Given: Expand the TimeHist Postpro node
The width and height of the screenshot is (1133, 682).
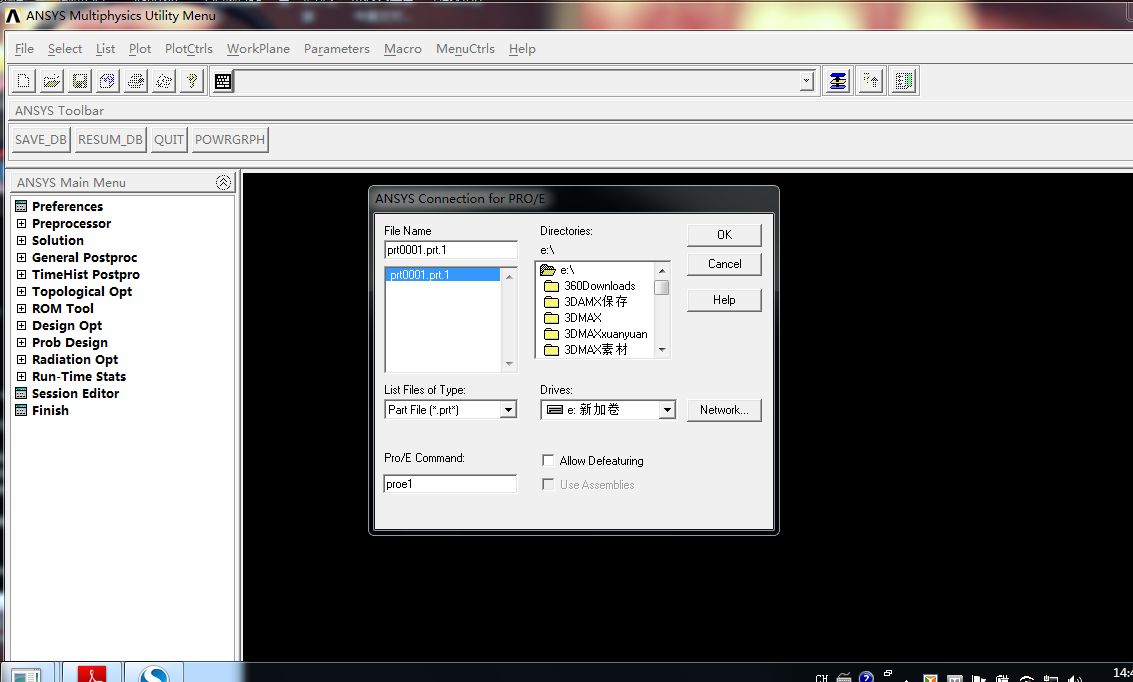Looking at the screenshot, I should 21,275.
